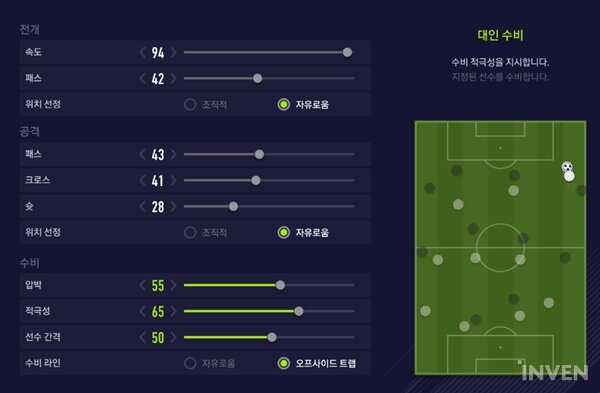This screenshot has width=600, height=393.
Task: Click the left arrow beside 속도 value 94
Action: (142, 52)
